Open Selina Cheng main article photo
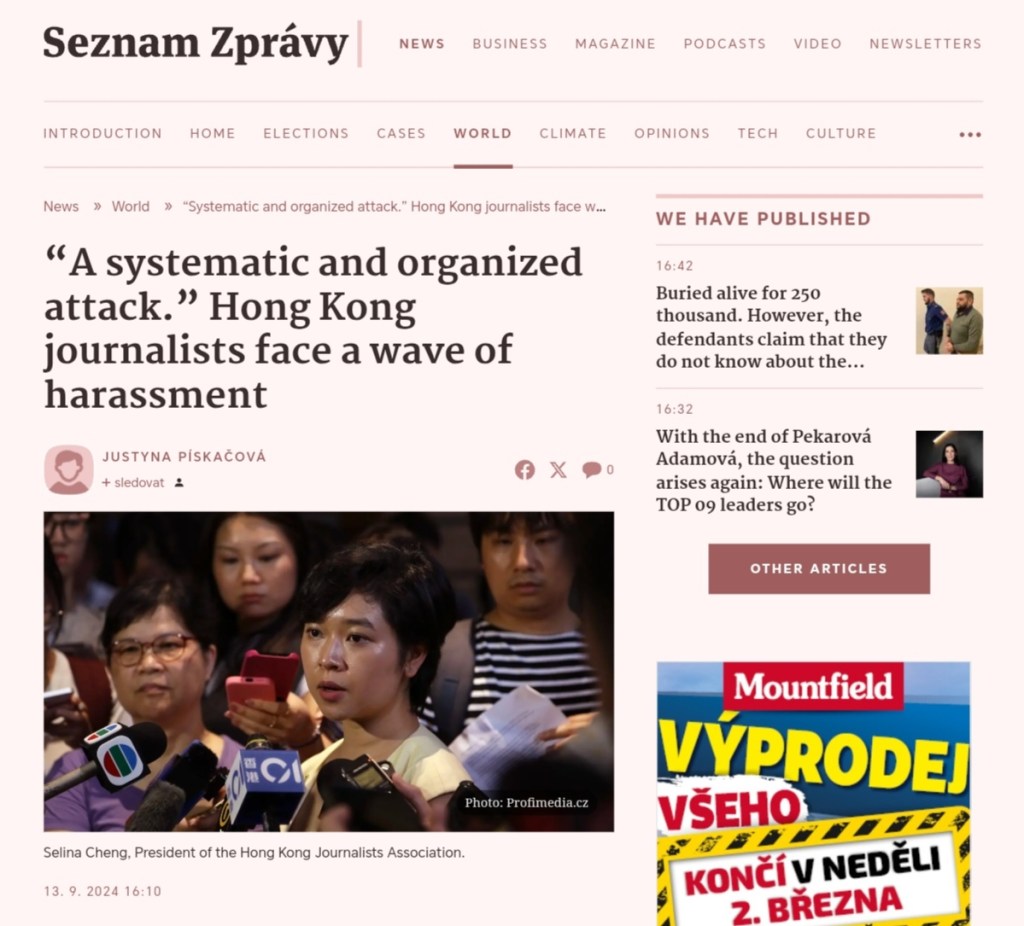Screen dimensions: 1024x926 click(x=328, y=671)
